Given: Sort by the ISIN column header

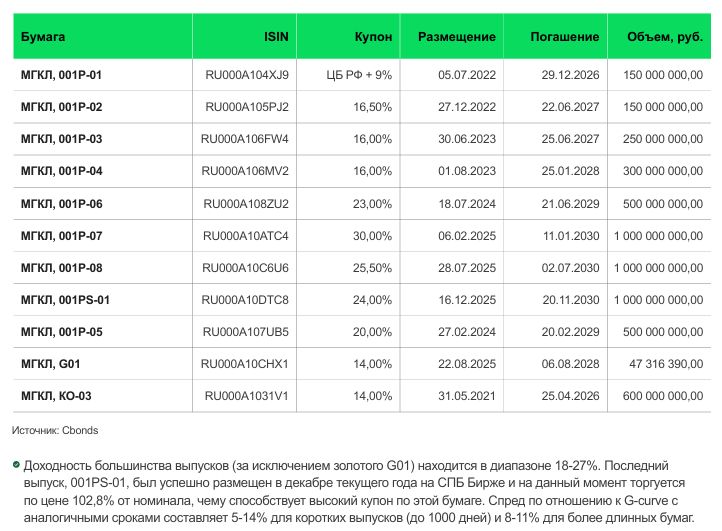Looking at the screenshot, I should coord(277,36).
